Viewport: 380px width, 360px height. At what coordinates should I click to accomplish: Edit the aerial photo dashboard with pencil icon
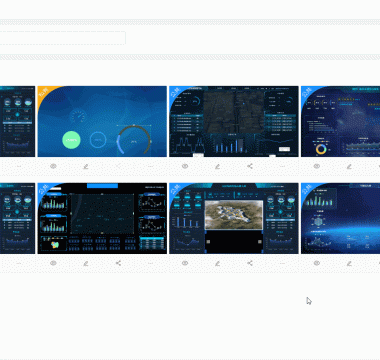[217, 263]
